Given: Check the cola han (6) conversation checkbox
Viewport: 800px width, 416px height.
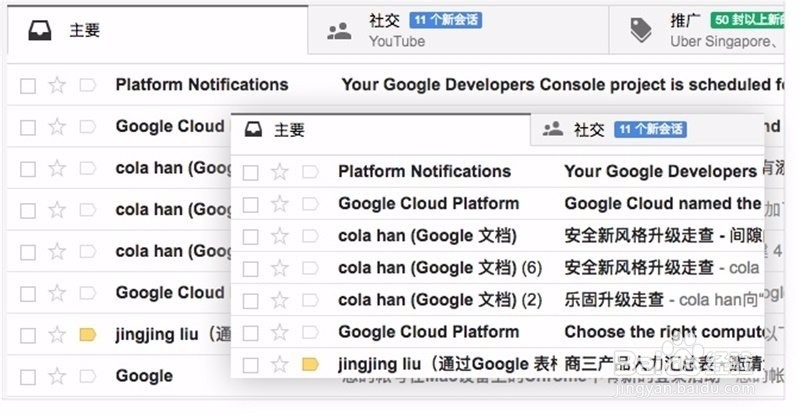Looking at the screenshot, I should (x=250, y=269).
